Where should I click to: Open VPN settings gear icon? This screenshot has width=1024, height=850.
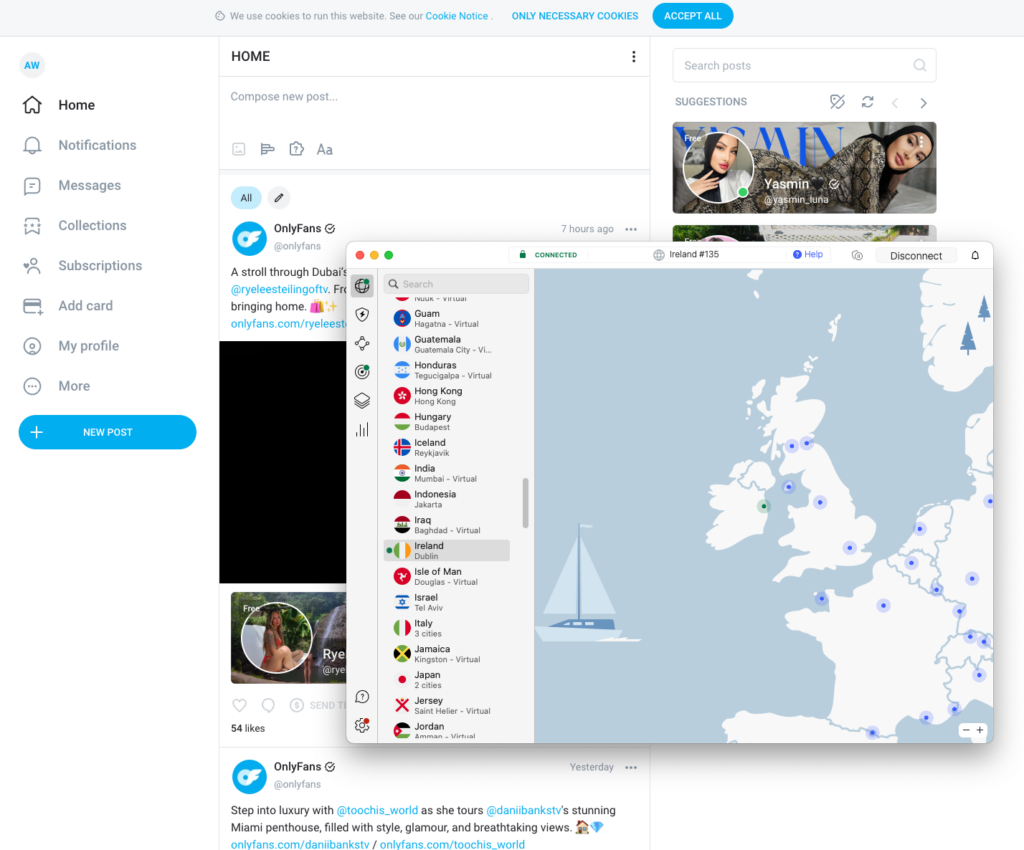362,725
